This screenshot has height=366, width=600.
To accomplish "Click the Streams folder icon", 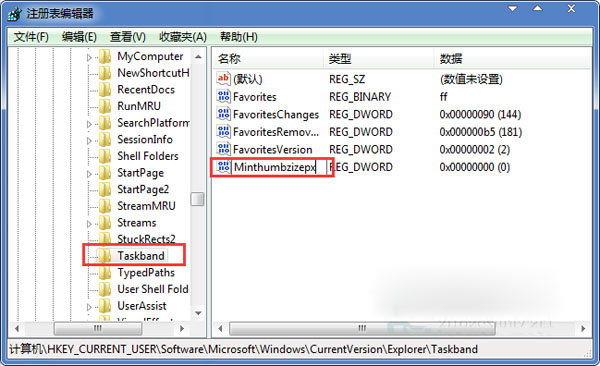I will tap(105, 223).
